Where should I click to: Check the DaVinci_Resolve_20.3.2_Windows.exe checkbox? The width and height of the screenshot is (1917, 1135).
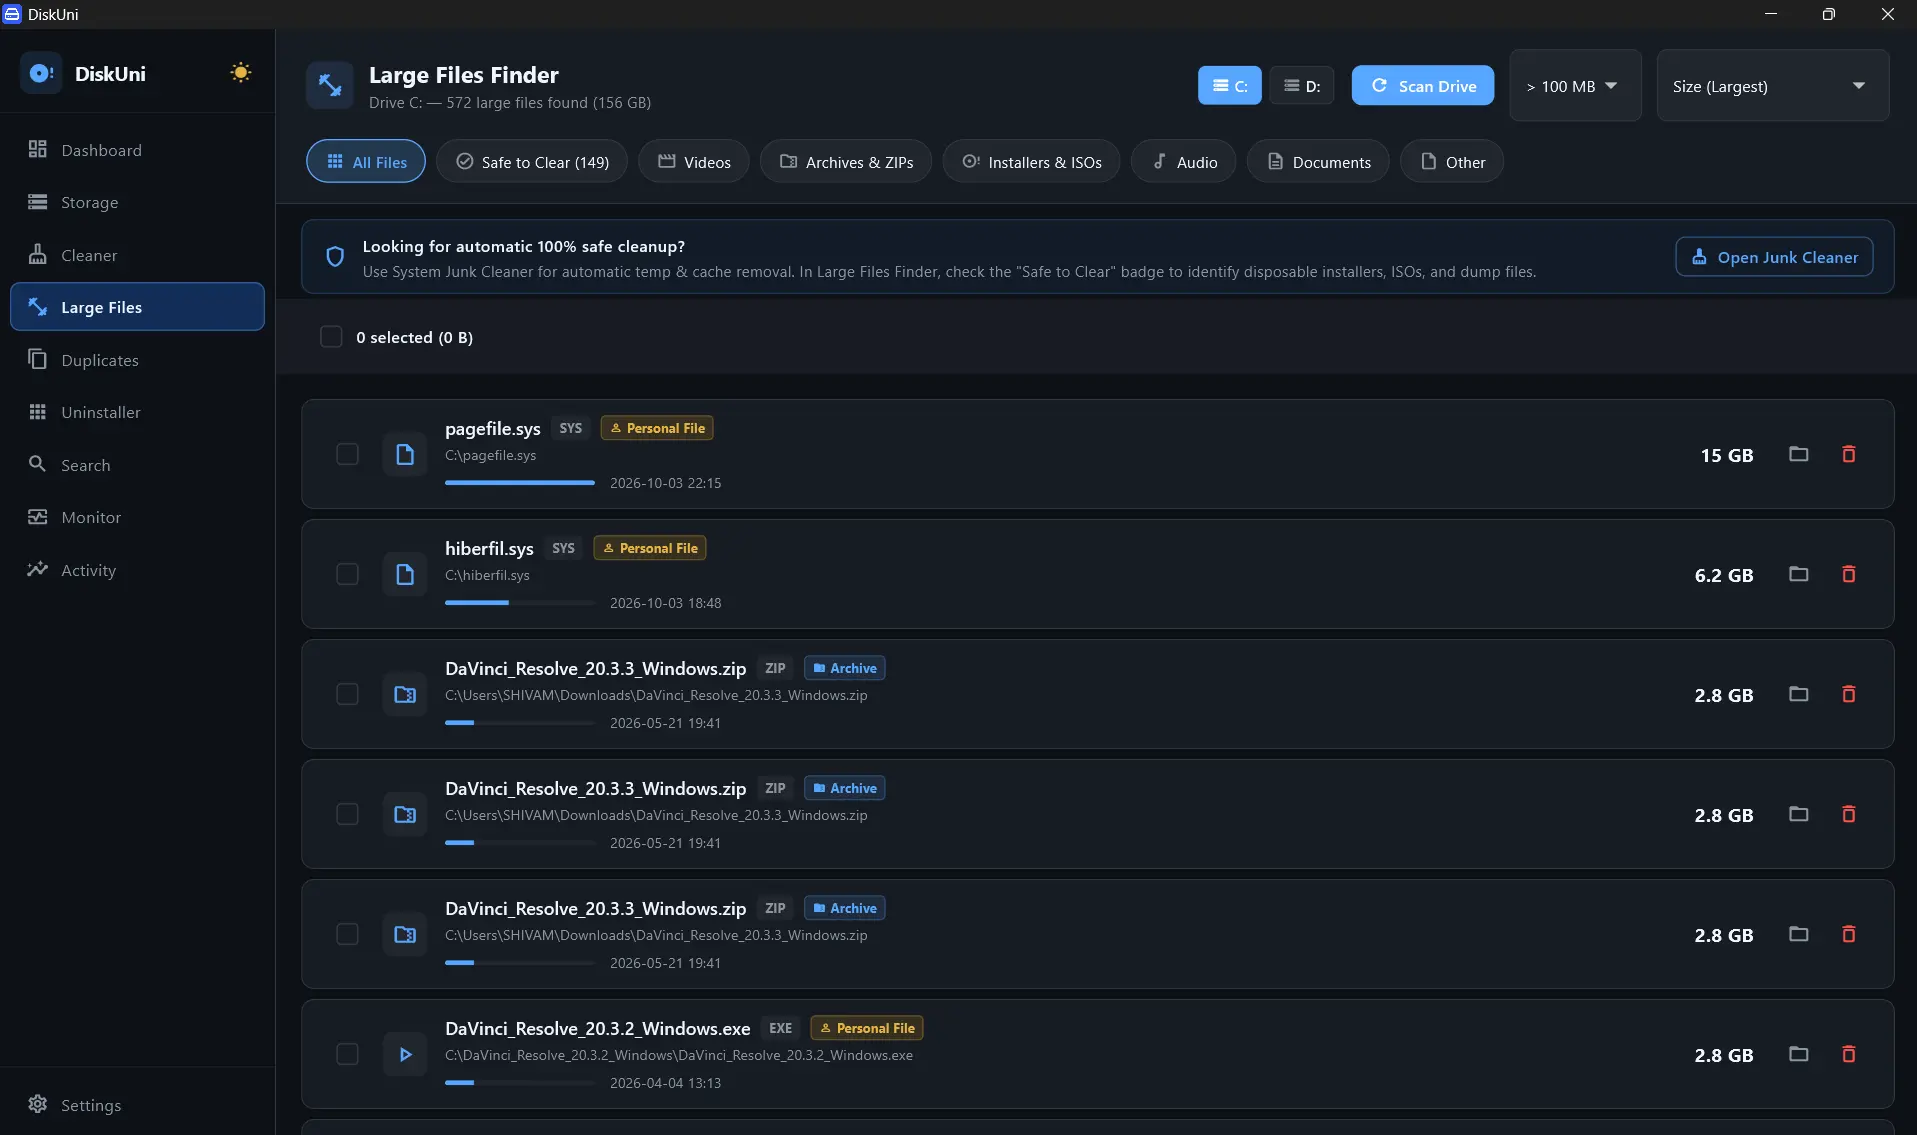click(x=347, y=1054)
